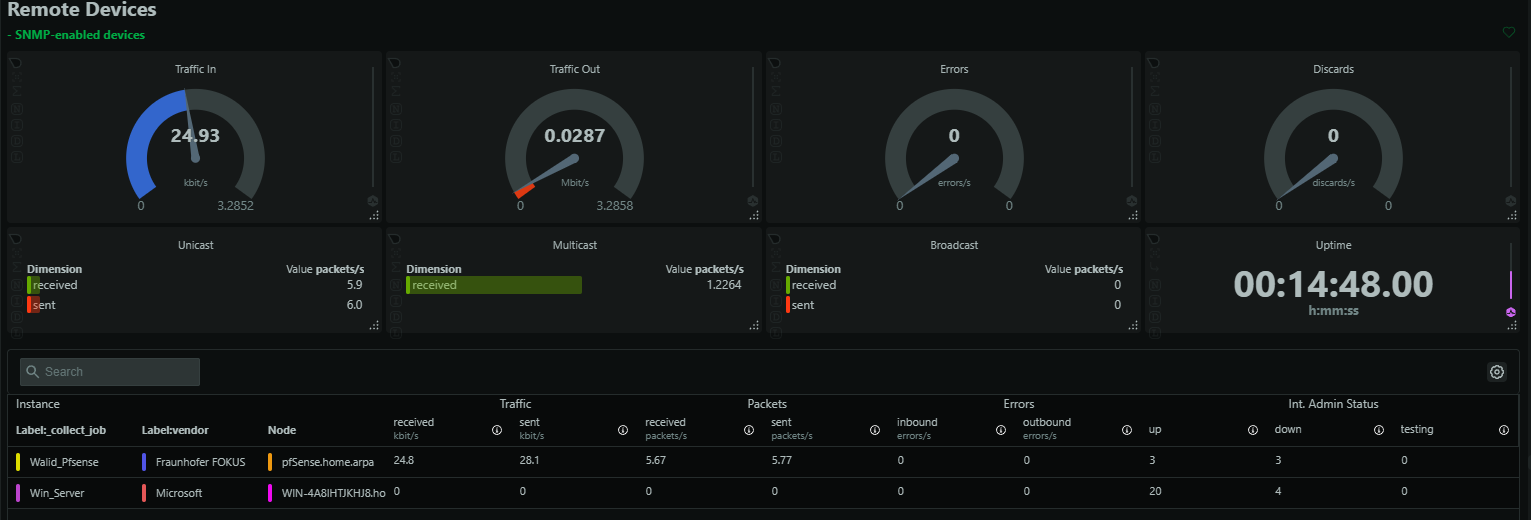Click anomaly rate icon in Discards card
Viewport: 1531px width, 520px height.
pos(1511,200)
